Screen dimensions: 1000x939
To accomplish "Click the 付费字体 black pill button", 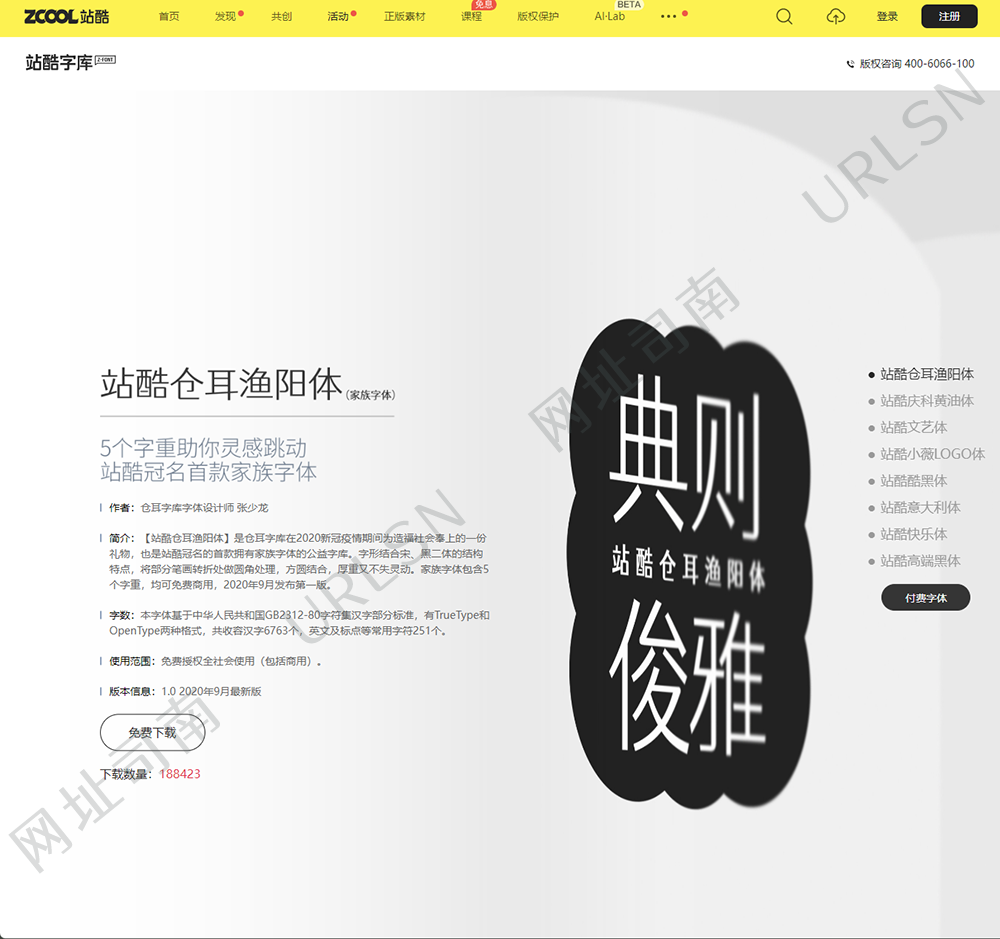I will click(925, 597).
